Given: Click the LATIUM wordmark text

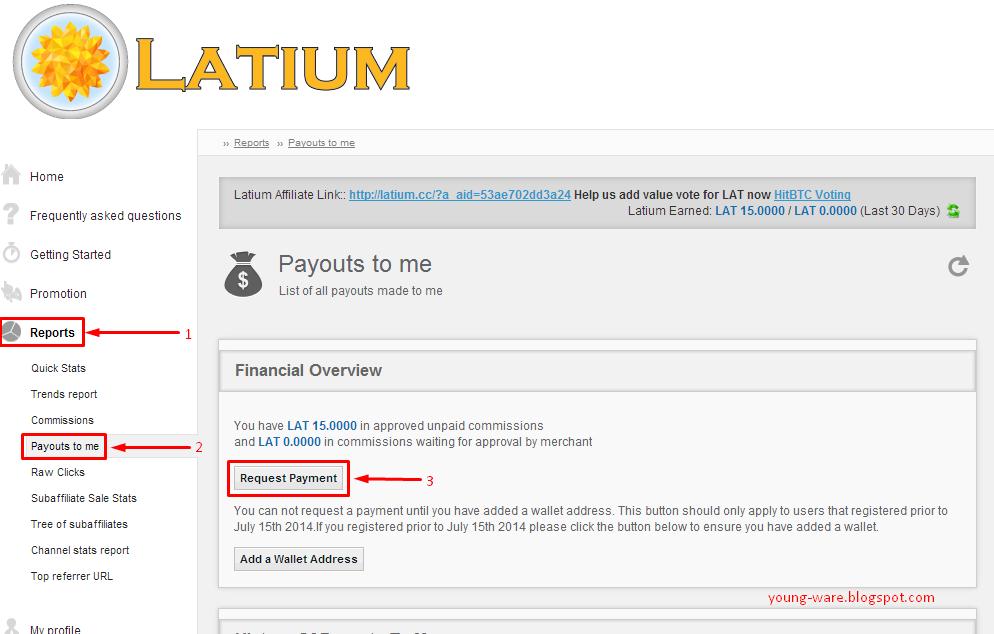Looking at the screenshot, I should pyautogui.click(x=273, y=64).
